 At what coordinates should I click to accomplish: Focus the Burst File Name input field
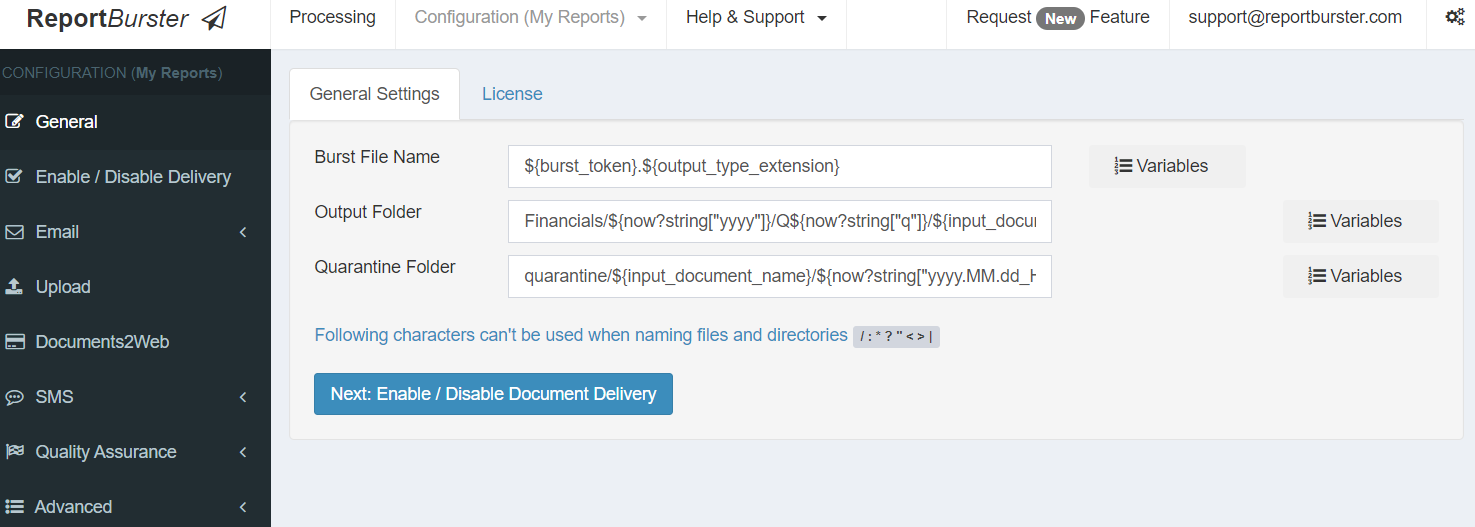point(780,166)
